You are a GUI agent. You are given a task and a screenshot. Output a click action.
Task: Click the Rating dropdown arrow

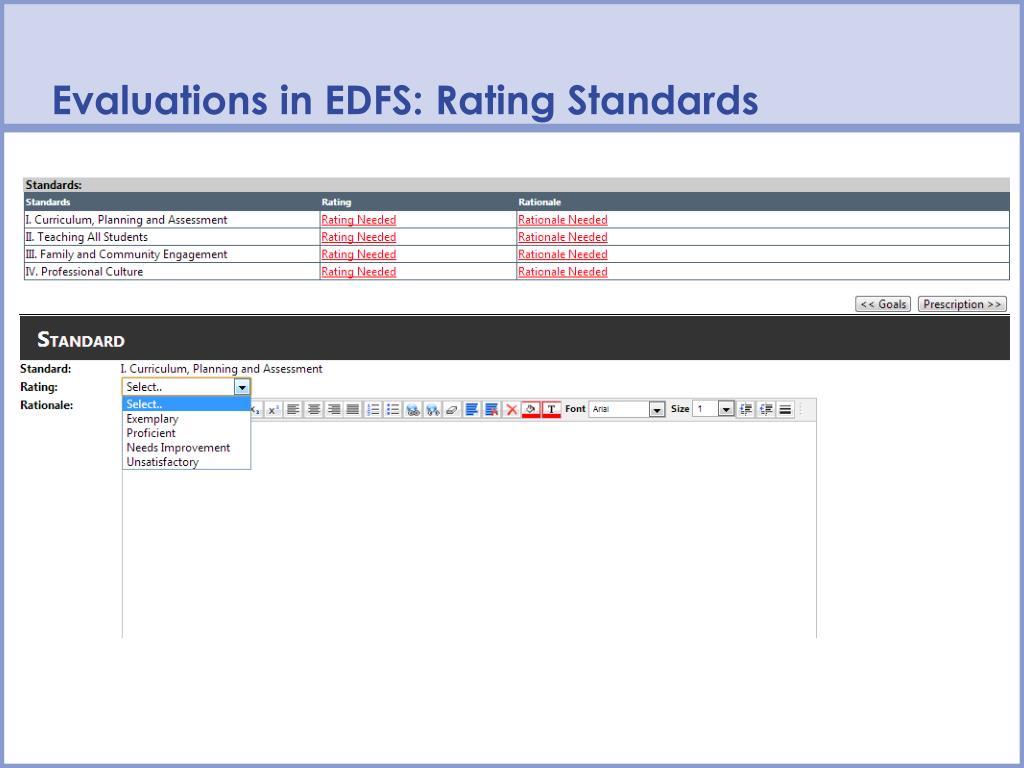[242, 387]
